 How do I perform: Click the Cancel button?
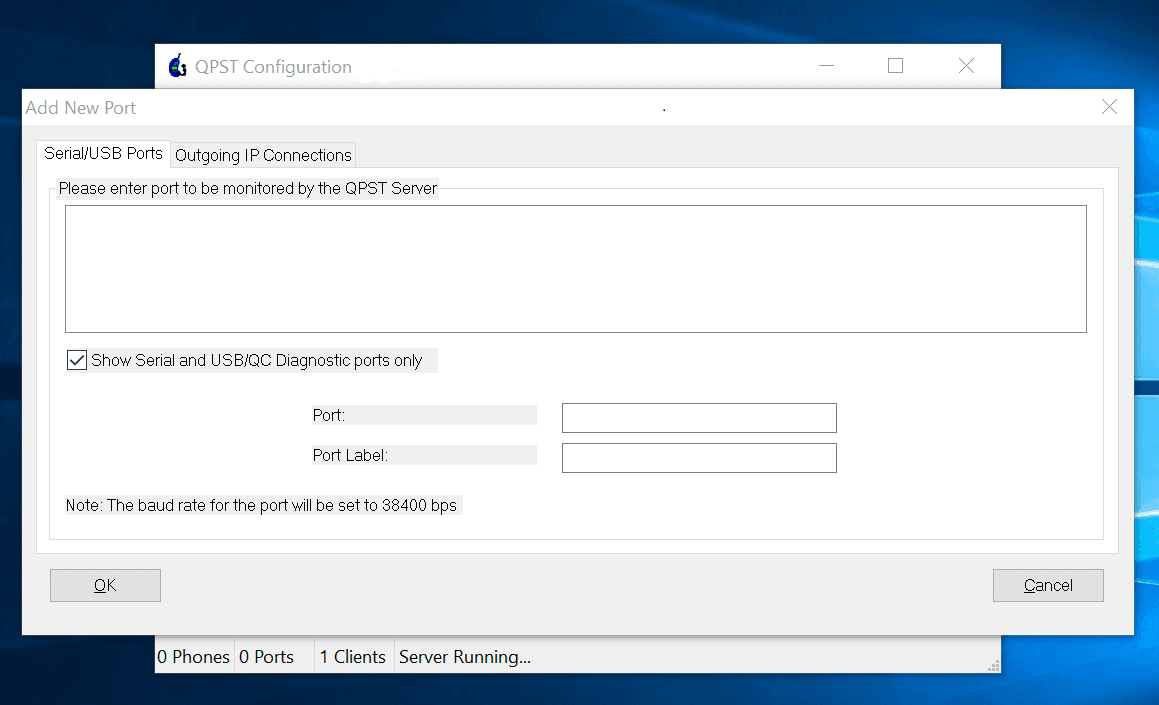click(1048, 585)
